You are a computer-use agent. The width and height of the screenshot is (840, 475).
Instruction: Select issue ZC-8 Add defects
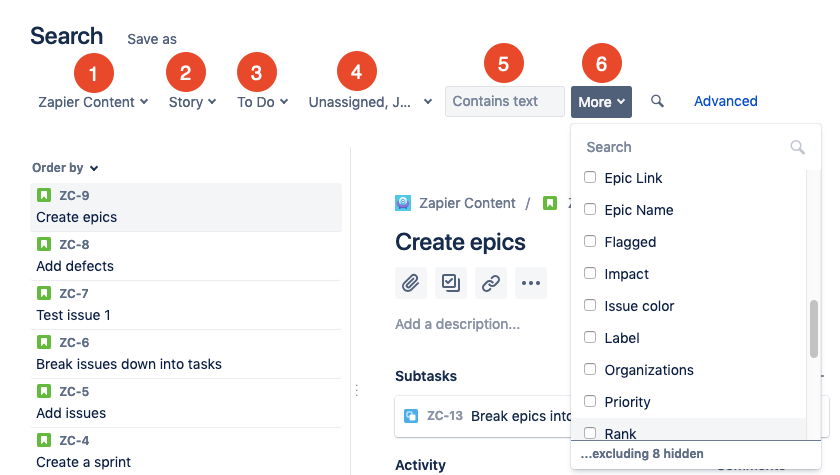click(186, 256)
